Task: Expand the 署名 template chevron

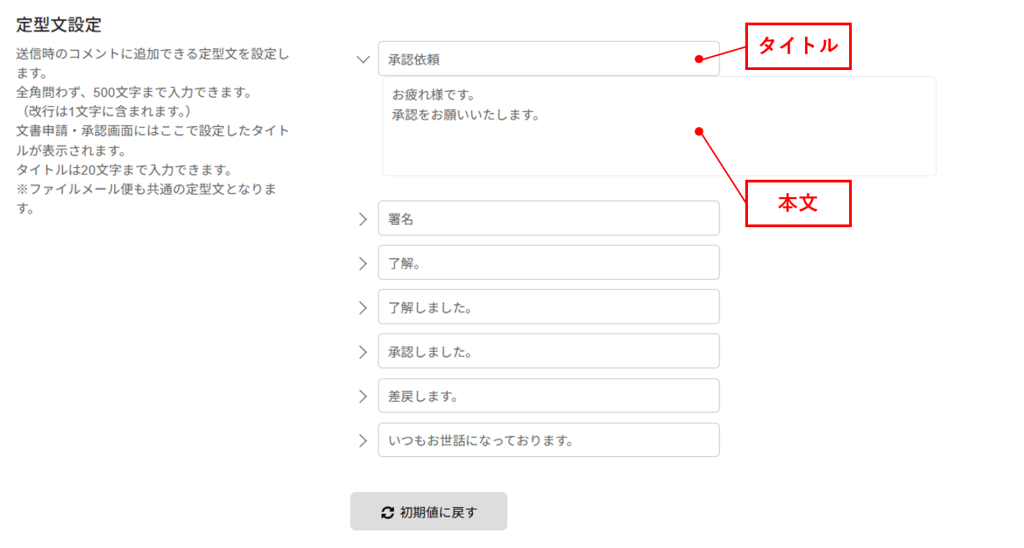Action: [362, 219]
